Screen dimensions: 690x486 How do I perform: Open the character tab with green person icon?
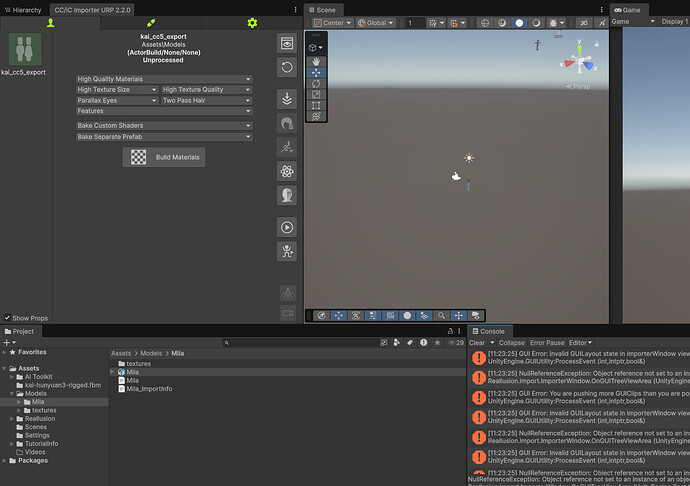coord(51,23)
